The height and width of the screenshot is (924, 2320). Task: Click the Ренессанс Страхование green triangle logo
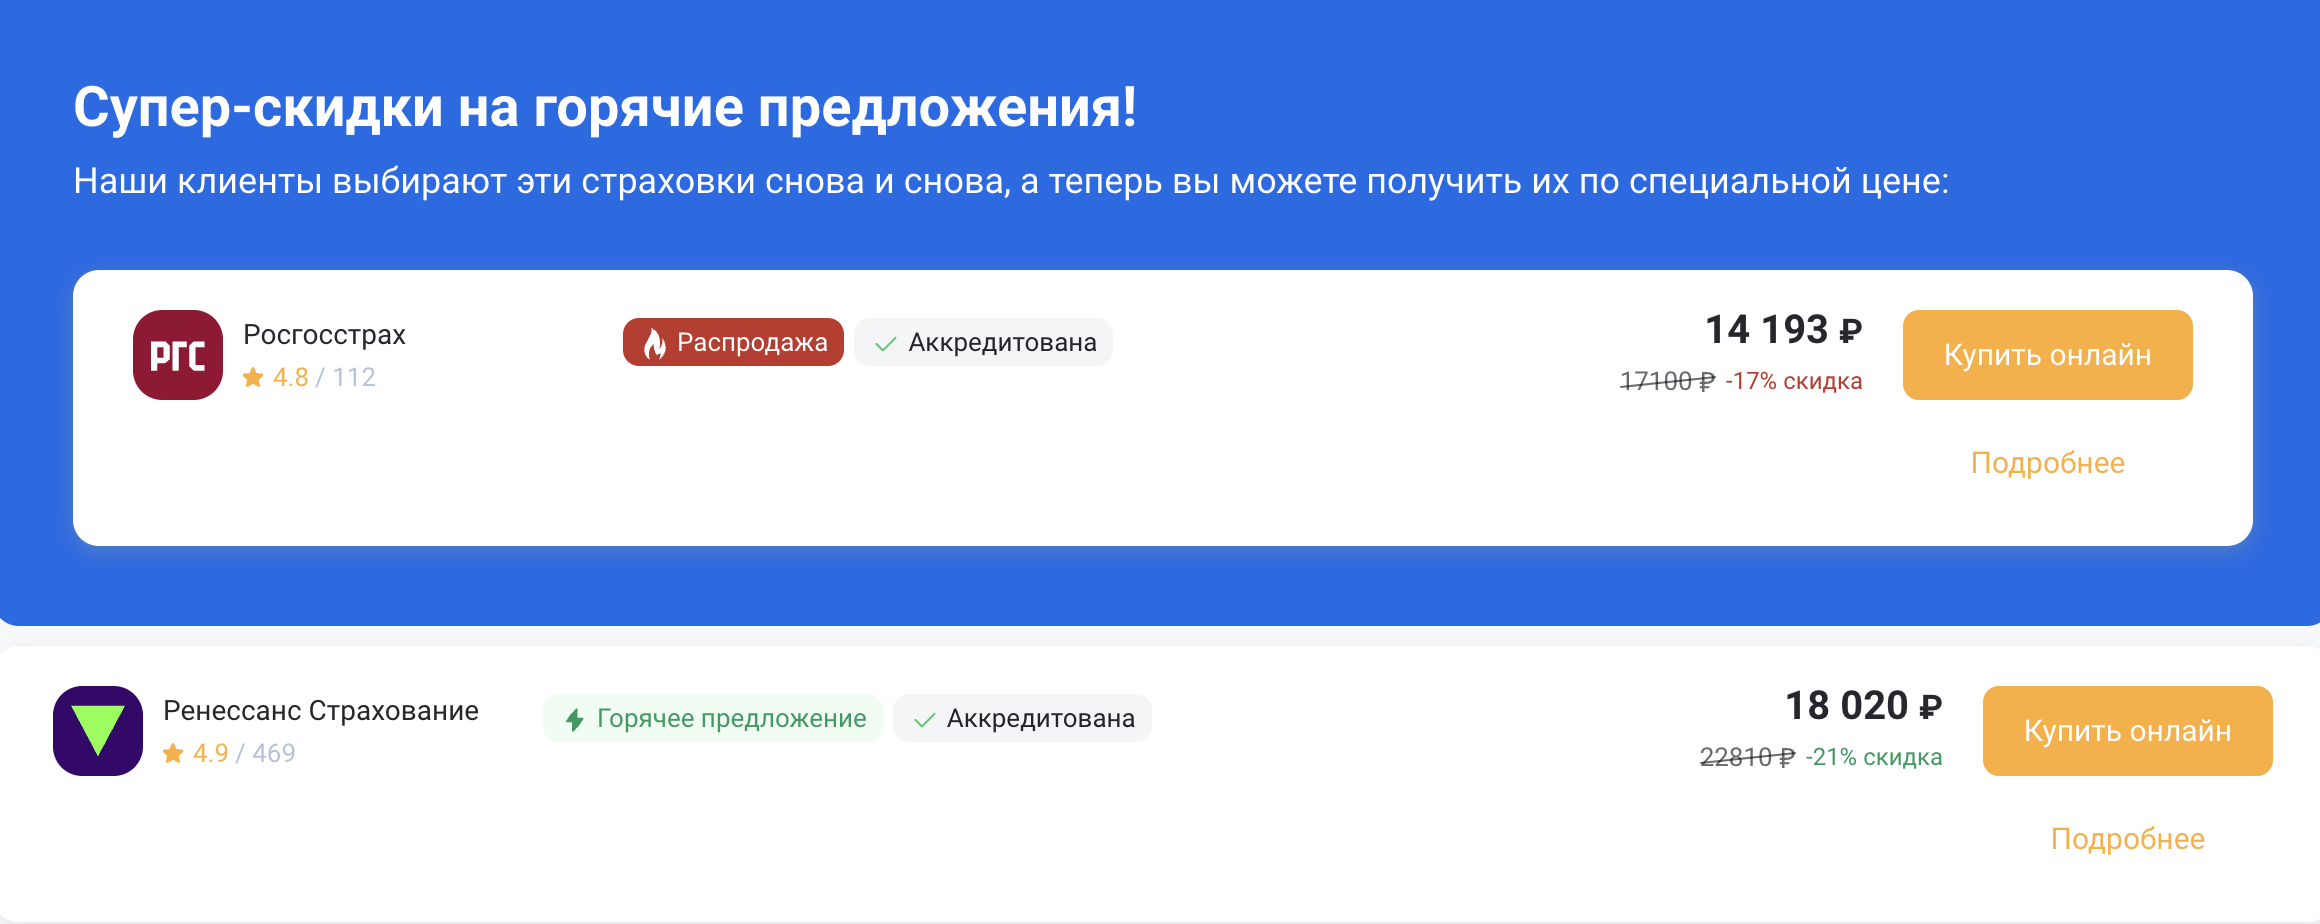coord(98,731)
